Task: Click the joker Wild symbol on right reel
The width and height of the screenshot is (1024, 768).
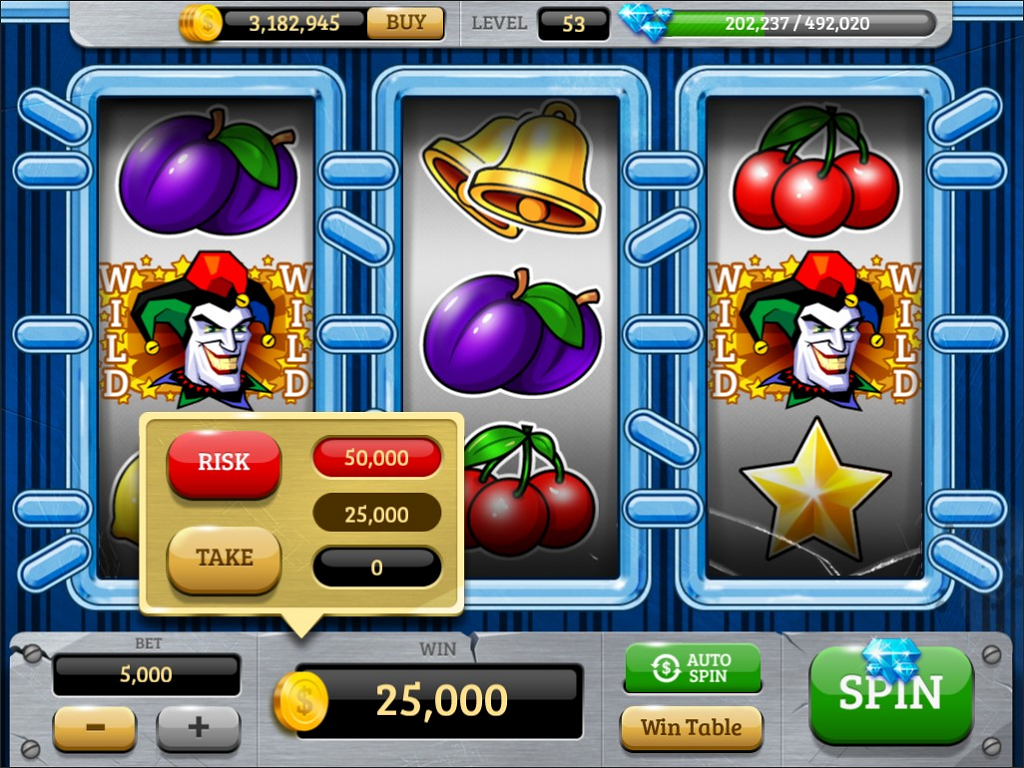Action: coord(814,328)
